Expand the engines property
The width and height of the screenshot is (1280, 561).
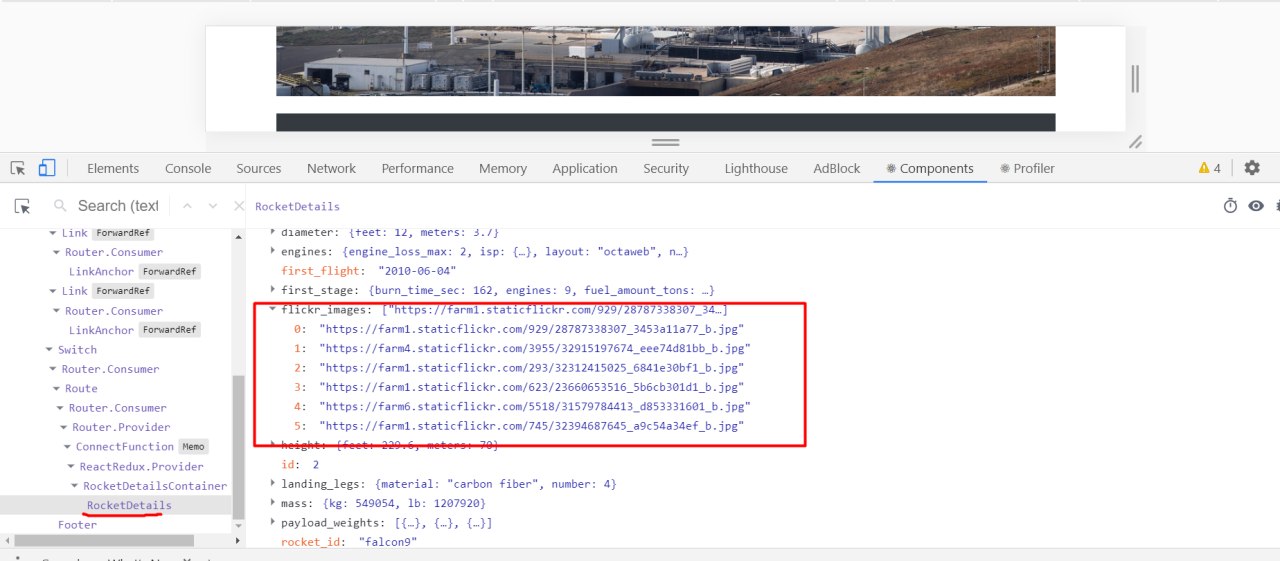(272, 252)
